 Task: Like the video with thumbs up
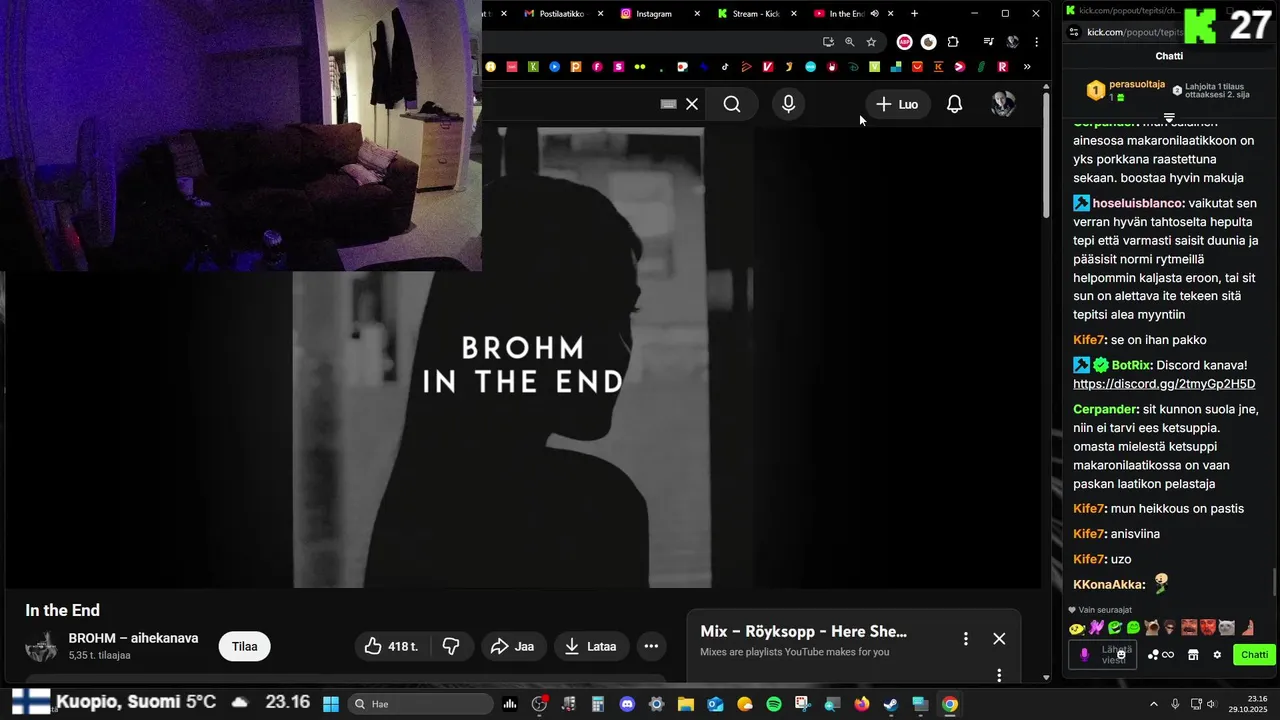(391, 646)
